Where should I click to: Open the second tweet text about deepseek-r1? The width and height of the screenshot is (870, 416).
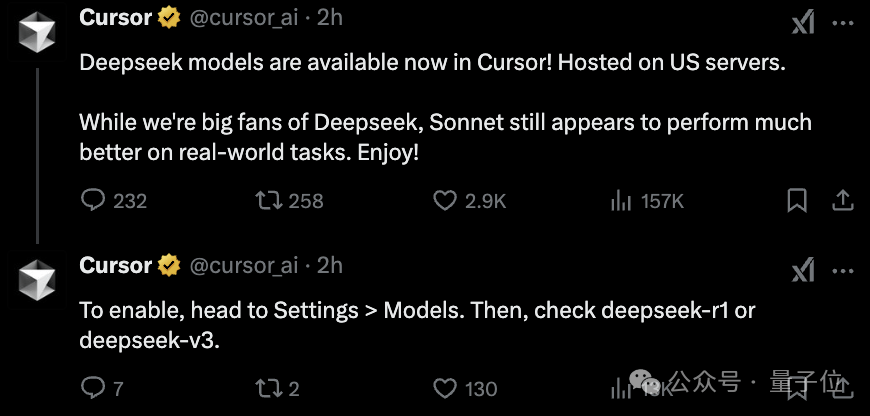point(417,325)
